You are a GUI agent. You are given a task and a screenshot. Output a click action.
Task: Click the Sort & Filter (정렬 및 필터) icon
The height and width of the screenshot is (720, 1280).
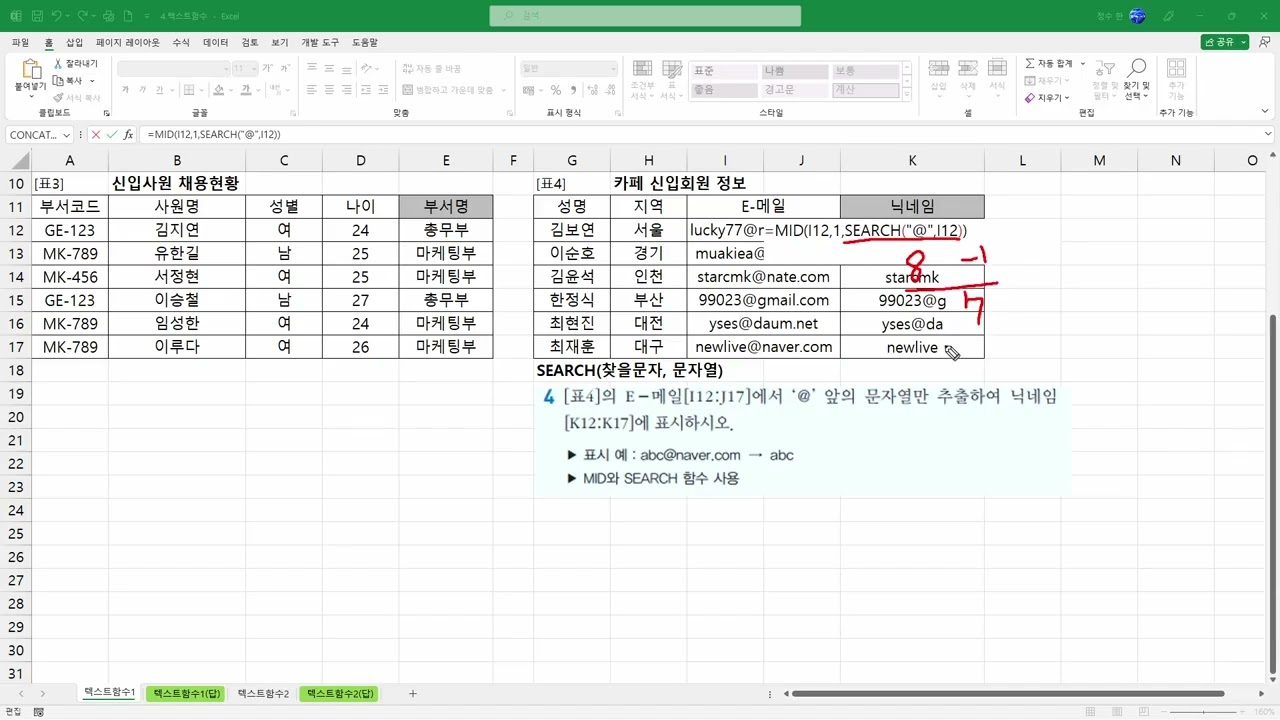point(1105,69)
